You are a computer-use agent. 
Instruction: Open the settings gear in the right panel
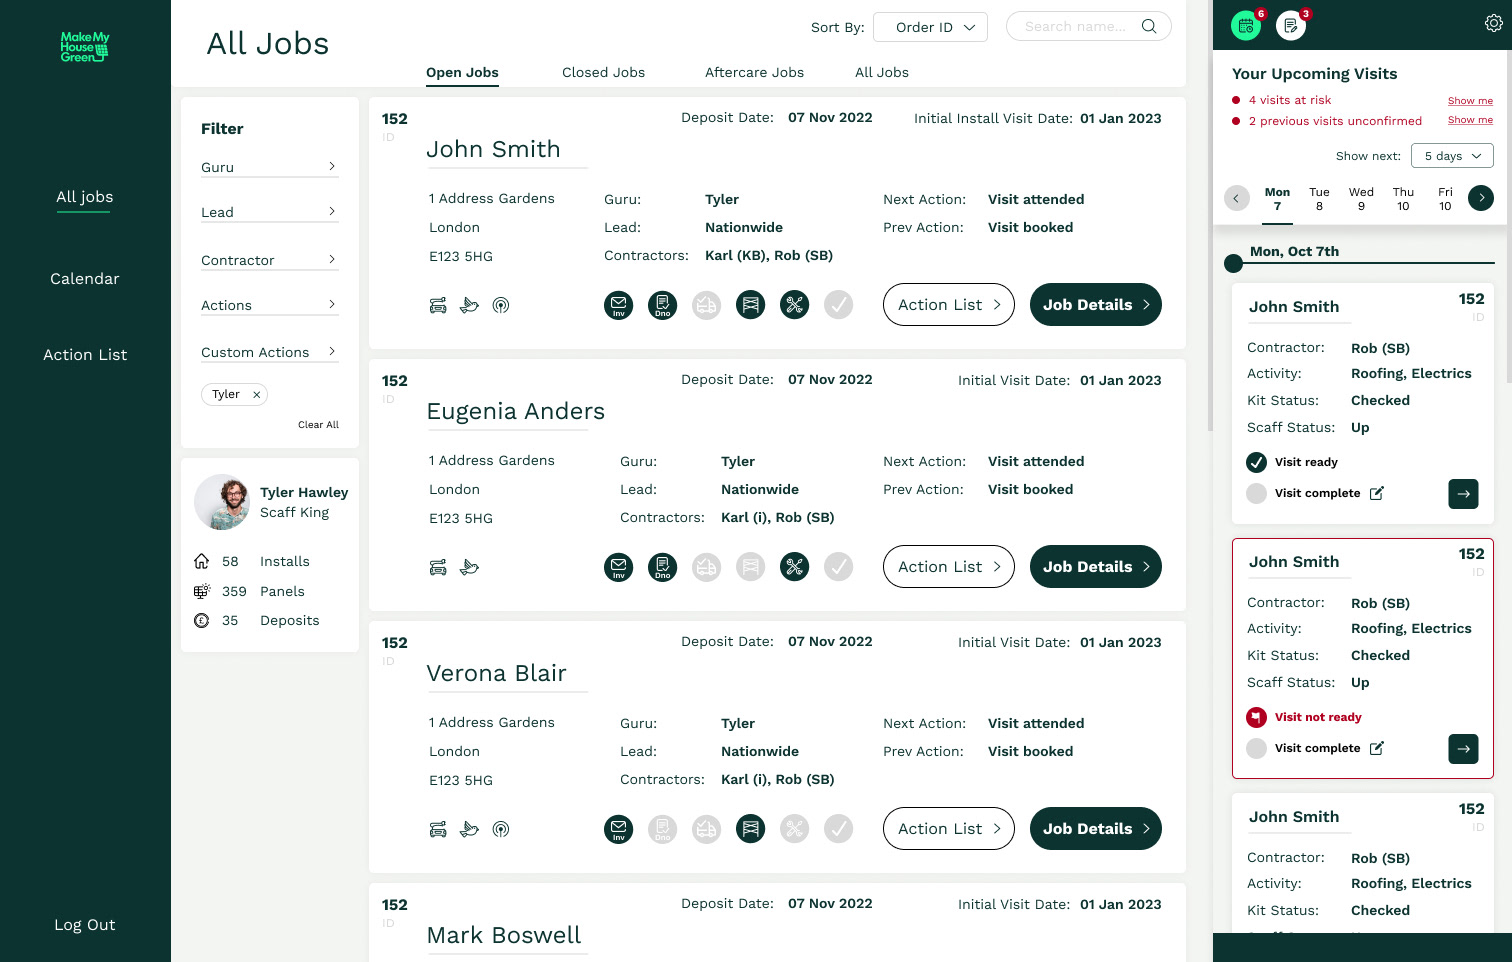point(1493,24)
